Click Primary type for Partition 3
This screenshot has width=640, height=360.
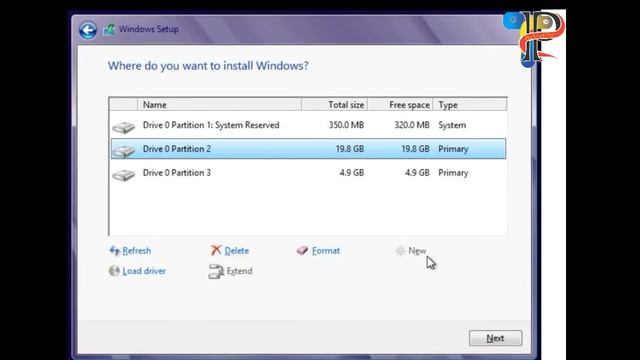453,173
